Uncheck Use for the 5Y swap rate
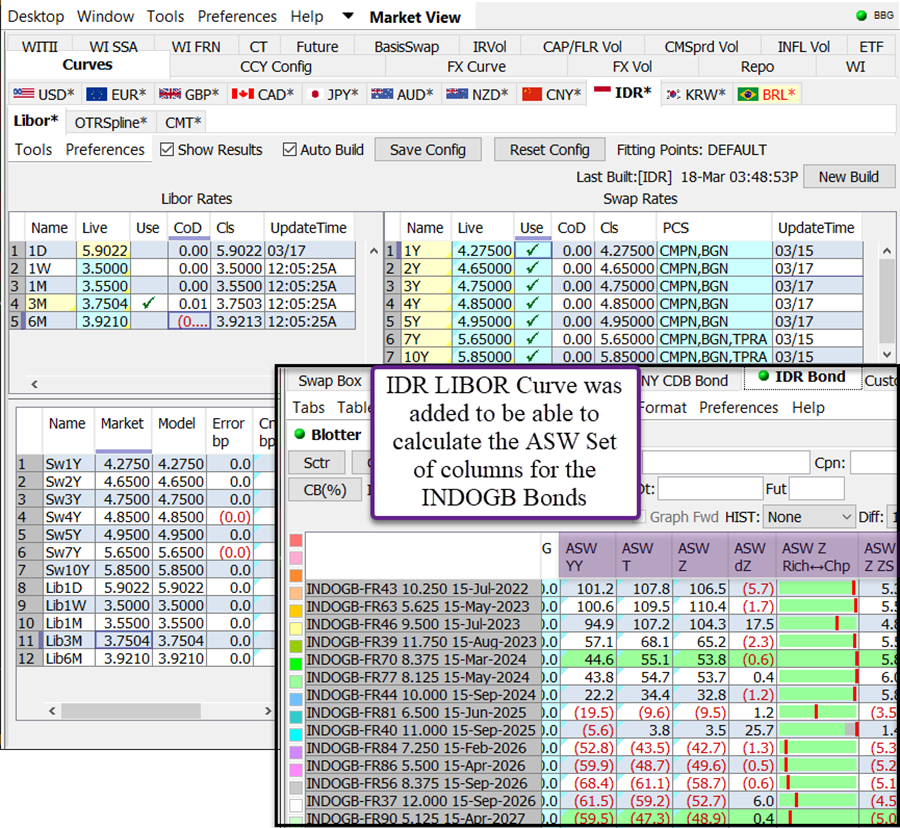900x828 pixels. pyautogui.click(x=533, y=321)
